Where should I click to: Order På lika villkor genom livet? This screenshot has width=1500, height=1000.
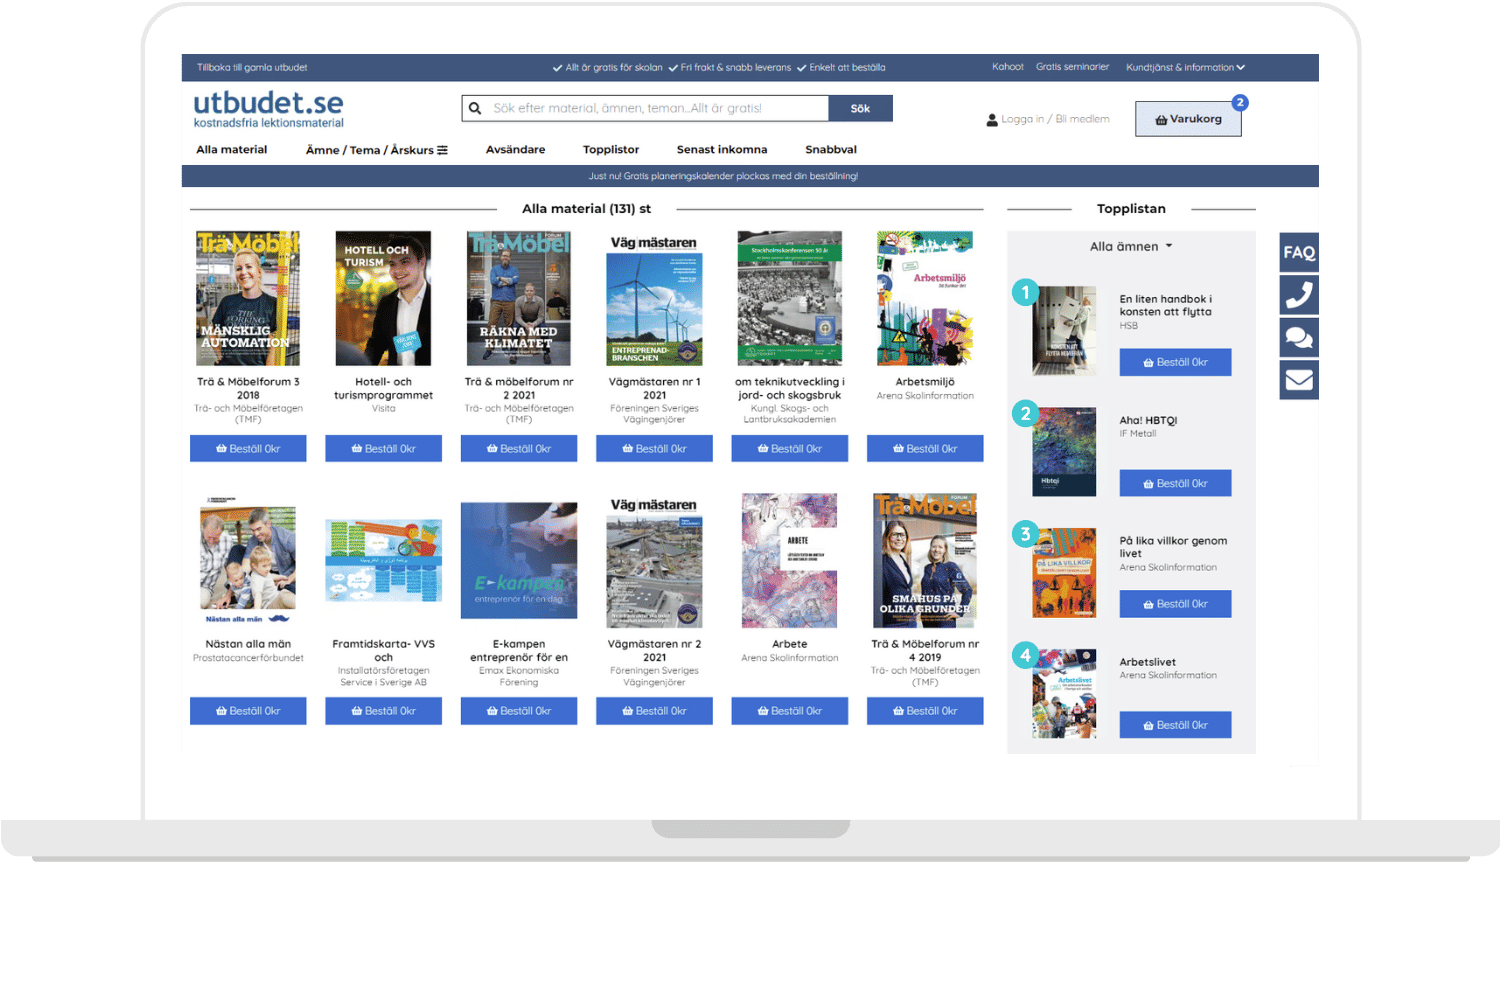pos(1175,604)
